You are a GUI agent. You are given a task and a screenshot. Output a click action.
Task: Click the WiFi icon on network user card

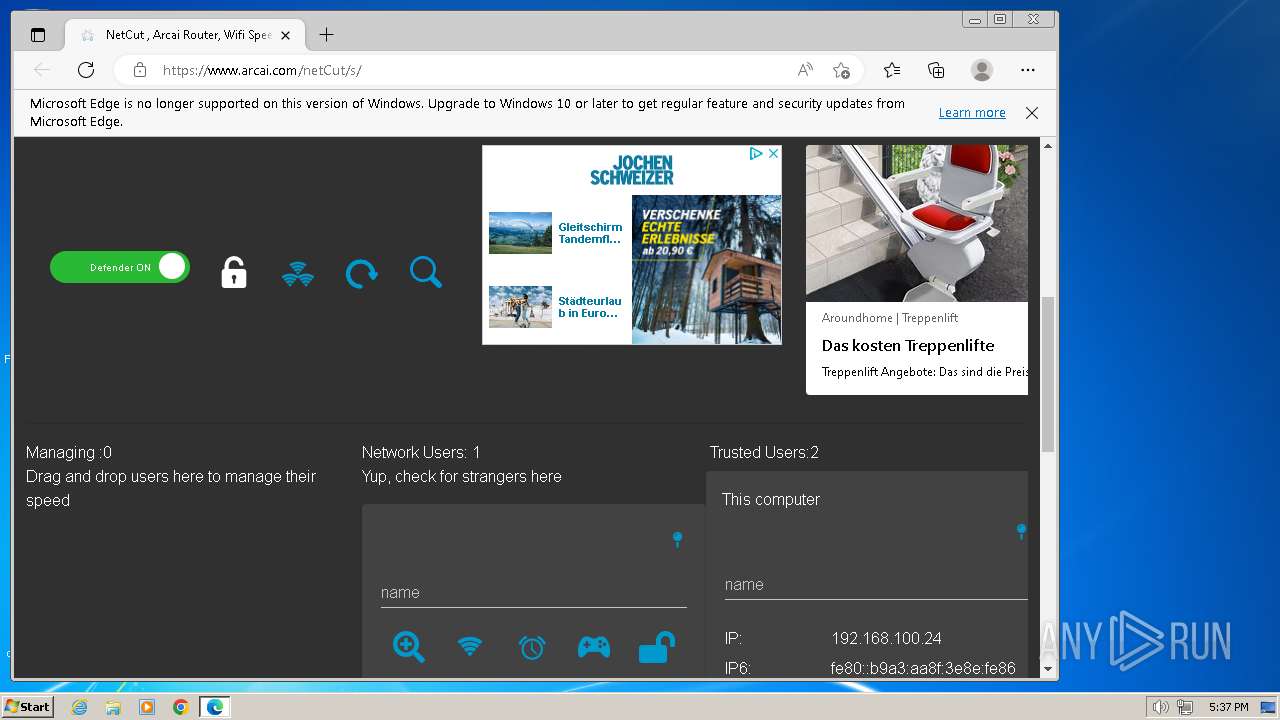pos(470,647)
